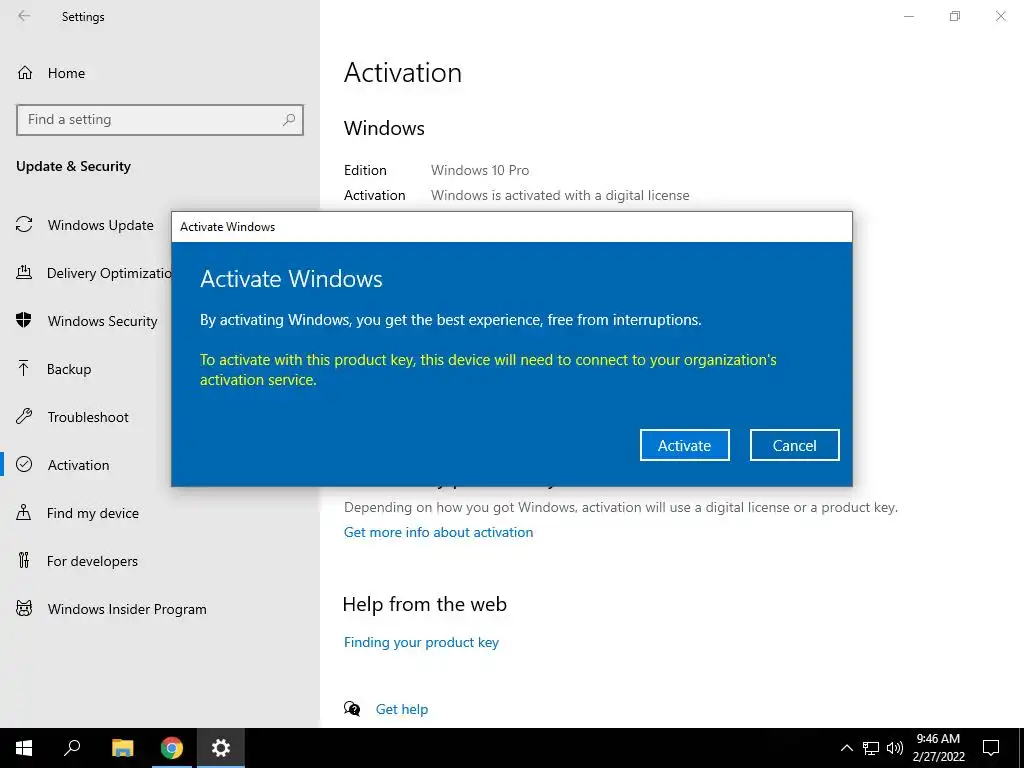This screenshot has height=768, width=1024.
Task: Launch Google Chrome from taskbar
Action: pos(172,748)
